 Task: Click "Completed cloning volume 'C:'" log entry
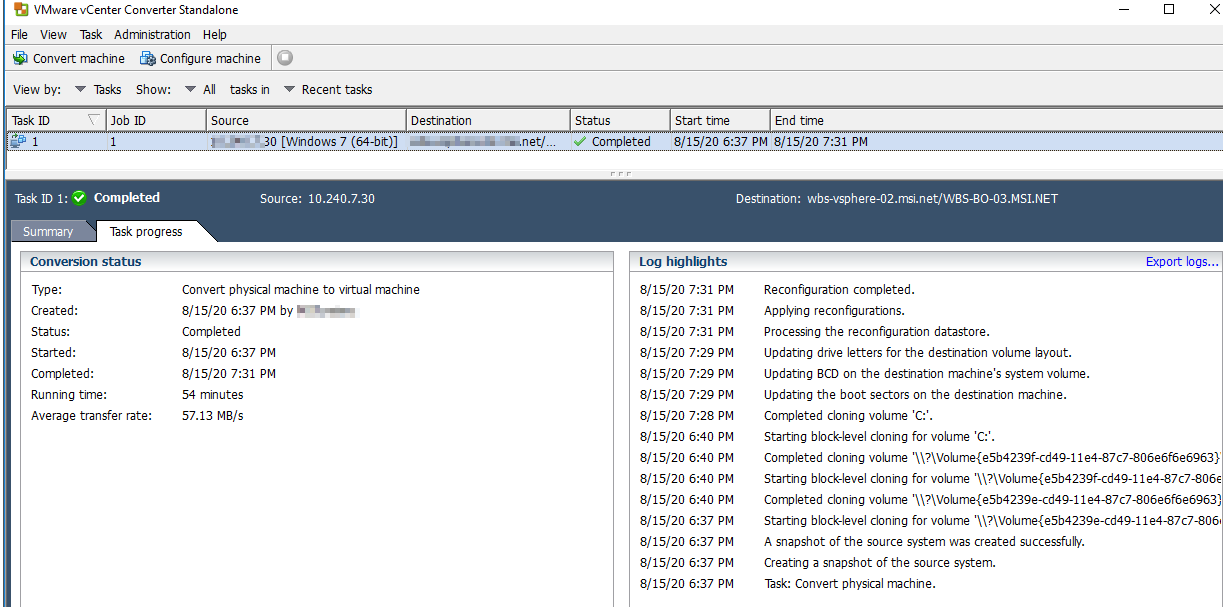(848, 416)
